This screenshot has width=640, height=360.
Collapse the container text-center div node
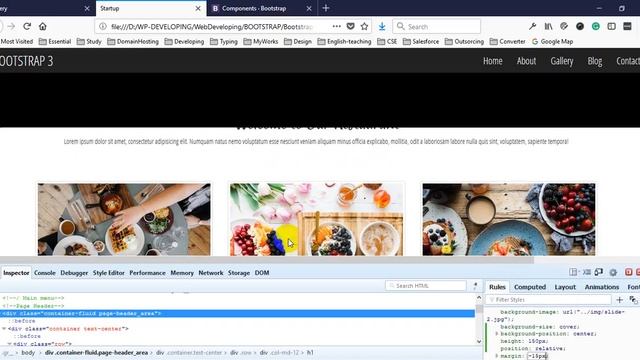coord(4,329)
